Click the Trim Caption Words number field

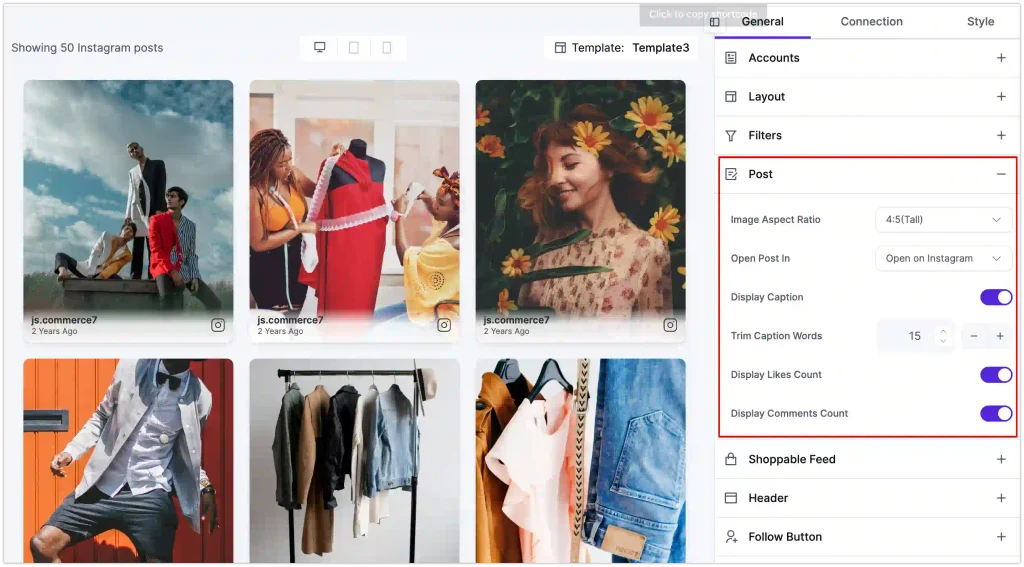tap(915, 336)
